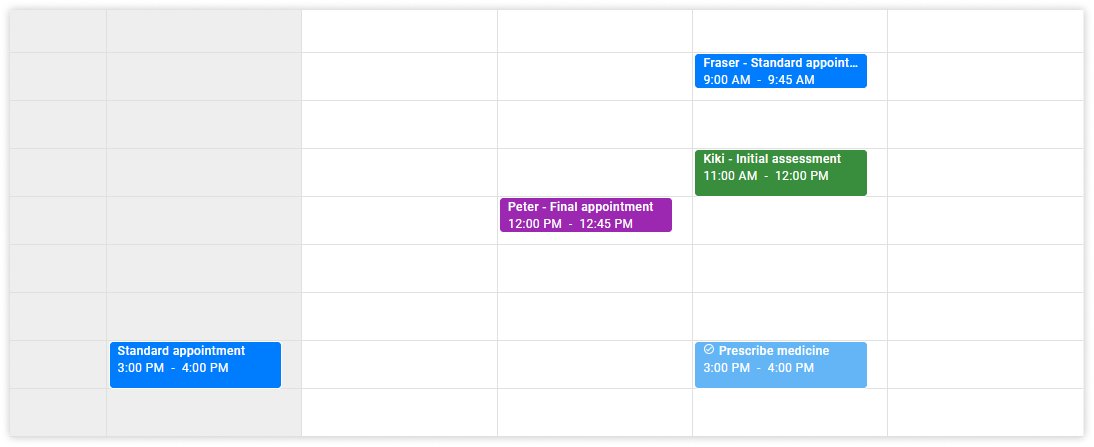Image resolution: width=1094 pixels, height=447 pixels.
Task: Click empty cell right of Prescribe medicine
Action: point(985,364)
